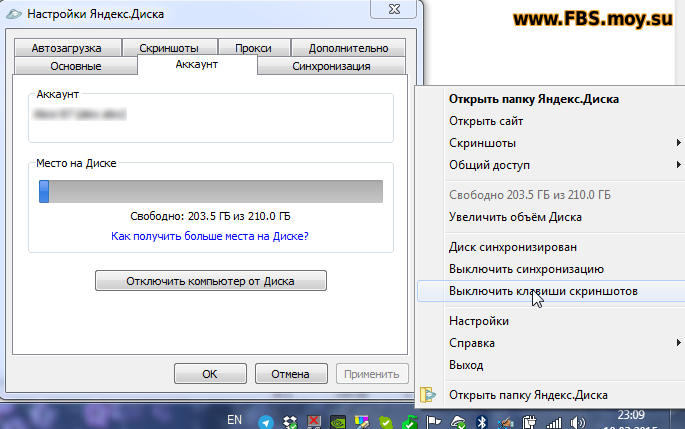The width and height of the screenshot is (685, 429).
Task: Choose Выход in context menu
Action: tap(466, 365)
